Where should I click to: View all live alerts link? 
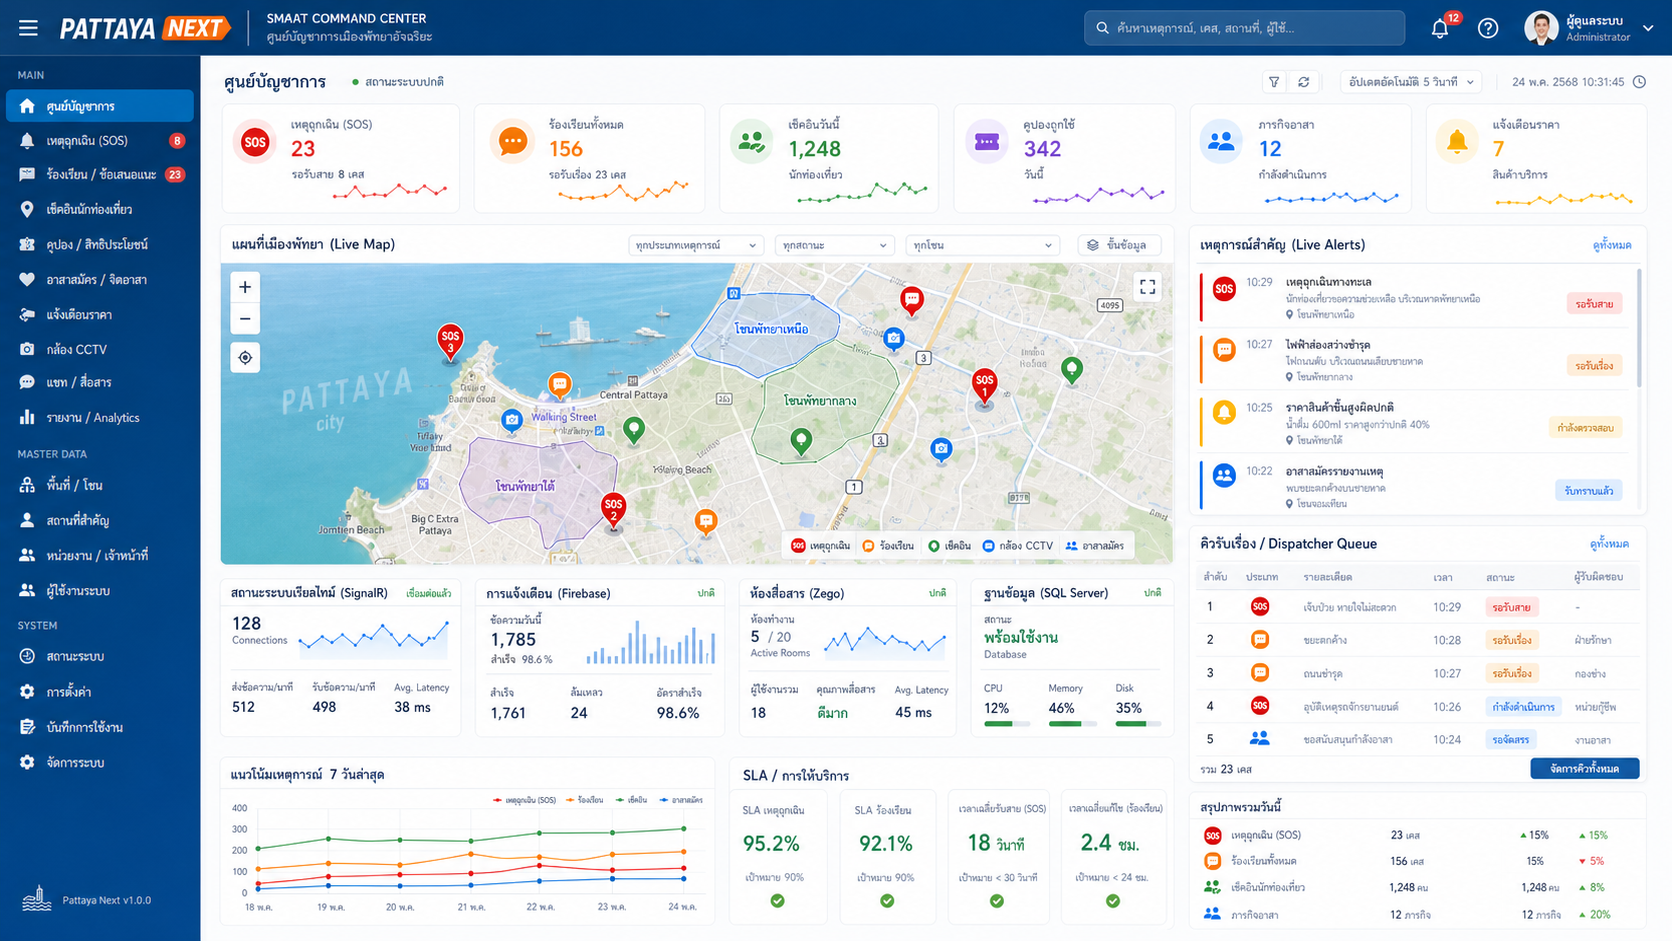[x=1612, y=245]
